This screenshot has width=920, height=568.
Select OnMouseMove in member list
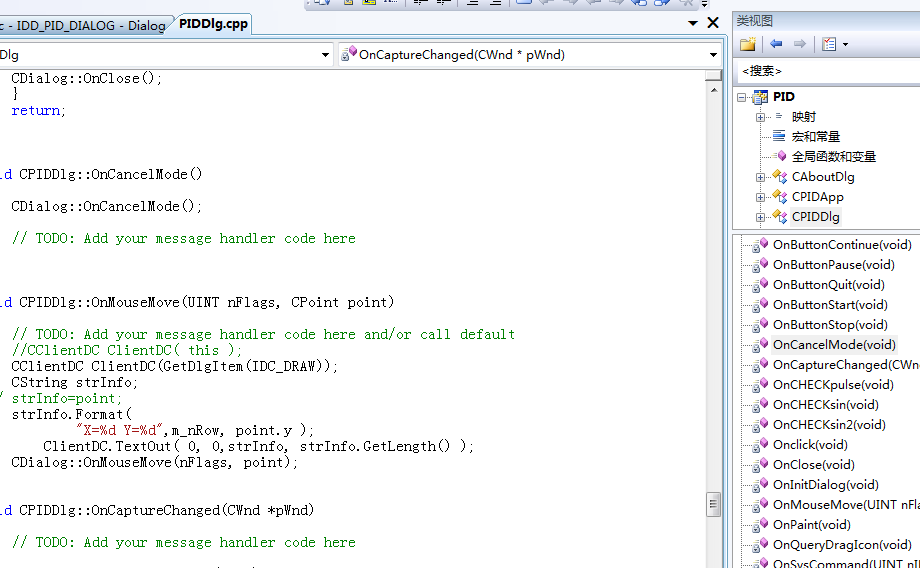[x=845, y=505]
